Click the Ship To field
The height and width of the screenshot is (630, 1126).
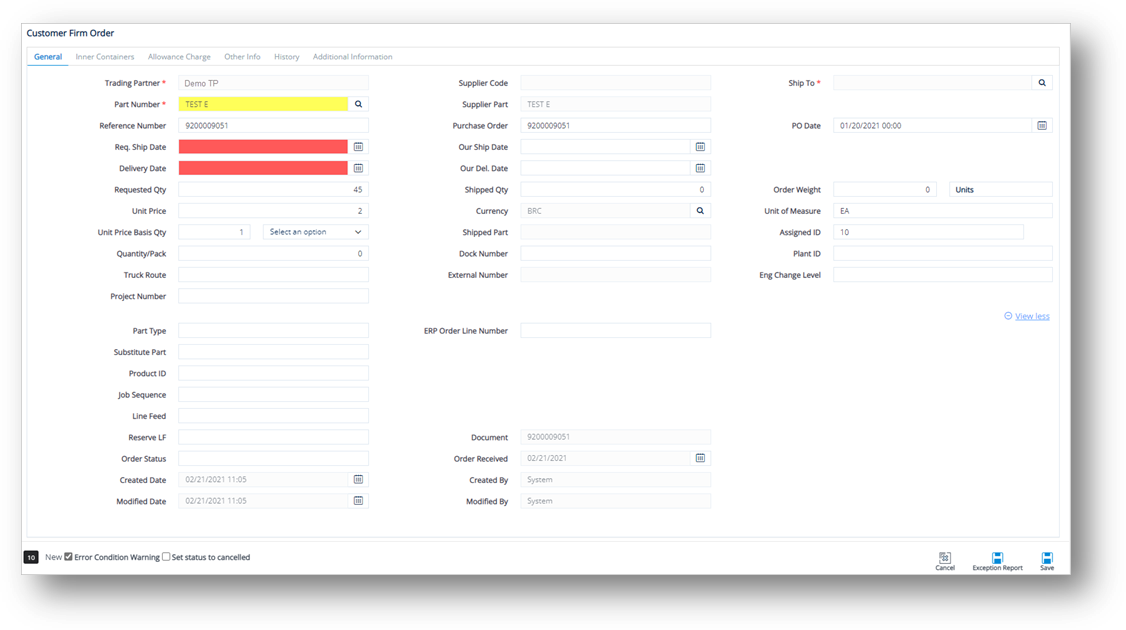[932, 83]
